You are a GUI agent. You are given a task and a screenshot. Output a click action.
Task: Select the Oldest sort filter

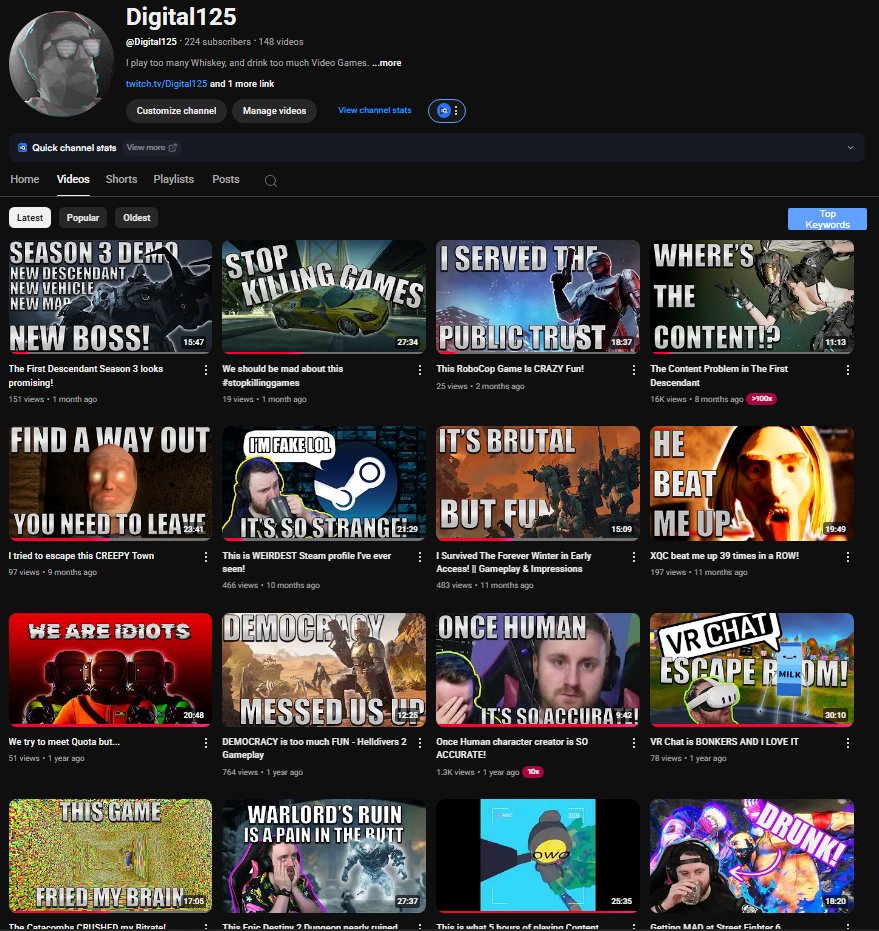coord(137,218)
